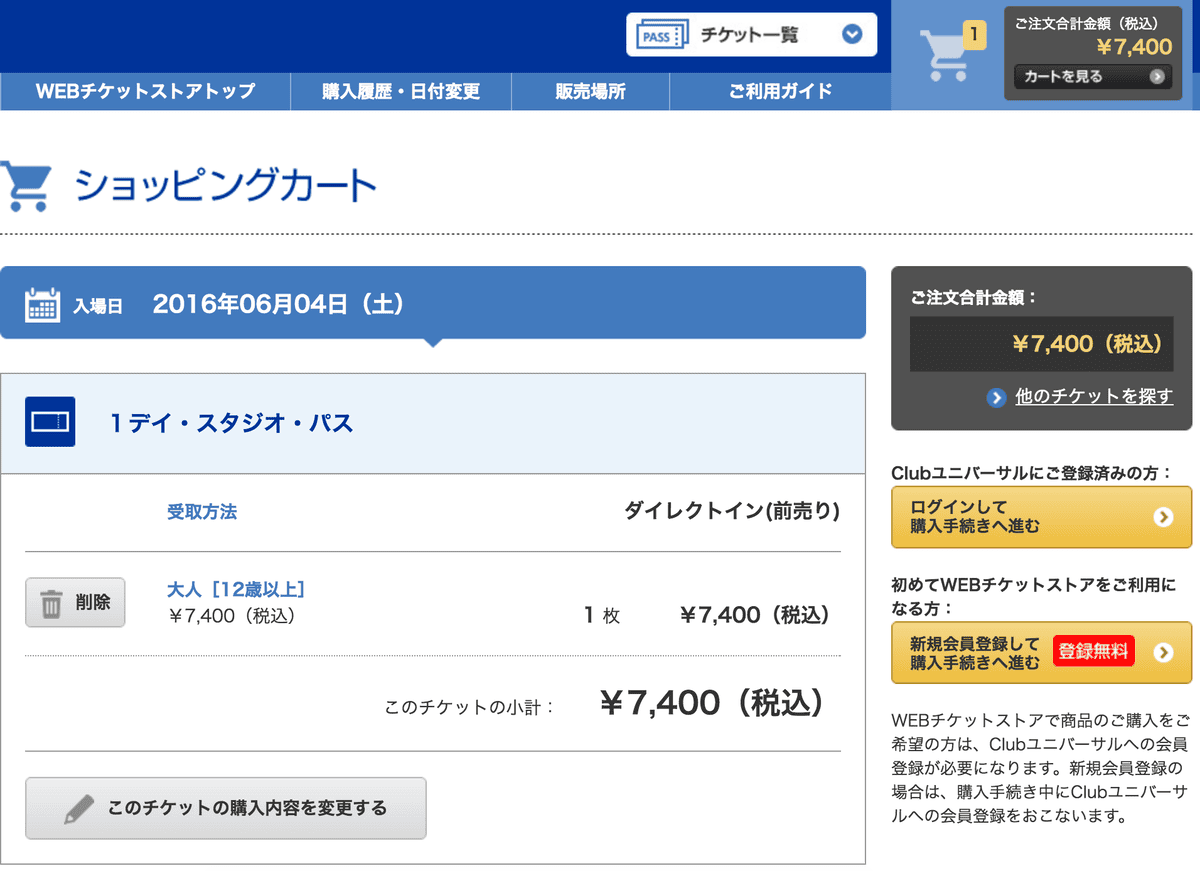The width and height of the screenshot is (1200, 871).
Task: Click the arrow icon beside 他のチケットを探す
Action: click(996, 397)
